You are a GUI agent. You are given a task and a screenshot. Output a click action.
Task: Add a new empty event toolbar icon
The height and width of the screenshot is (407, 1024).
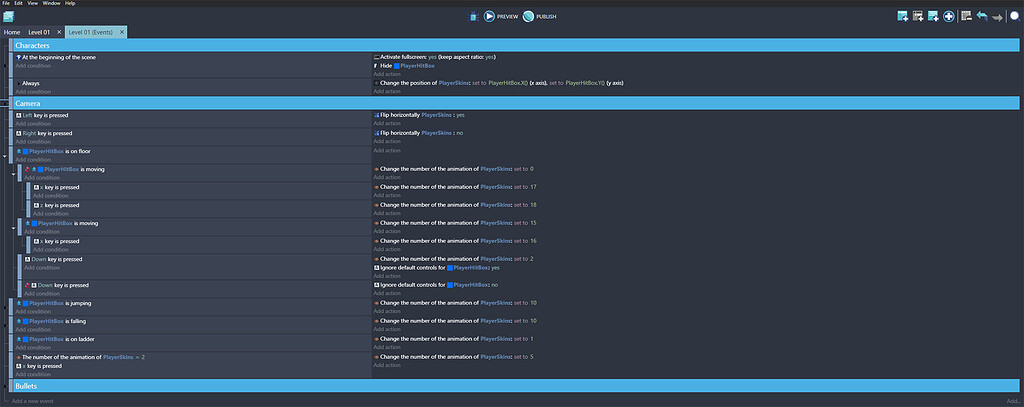pos(903,16)
